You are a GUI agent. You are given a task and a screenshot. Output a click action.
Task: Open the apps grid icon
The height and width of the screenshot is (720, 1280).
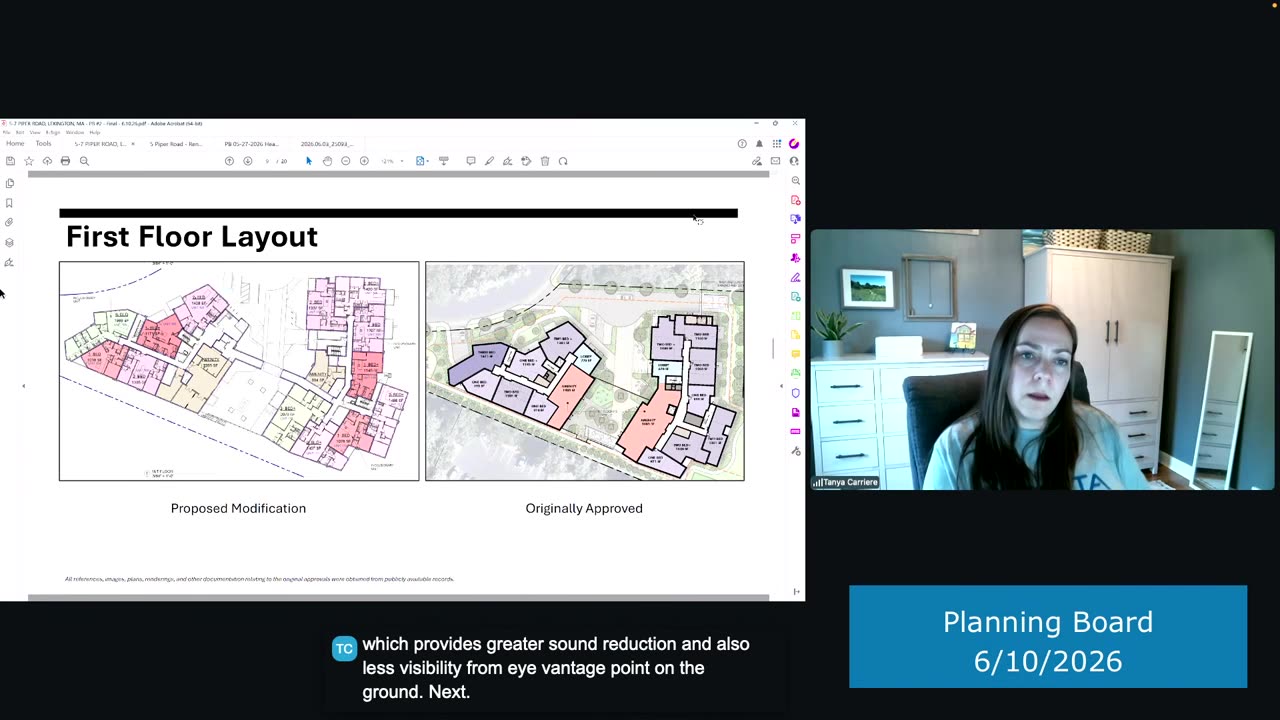point(776,144)
